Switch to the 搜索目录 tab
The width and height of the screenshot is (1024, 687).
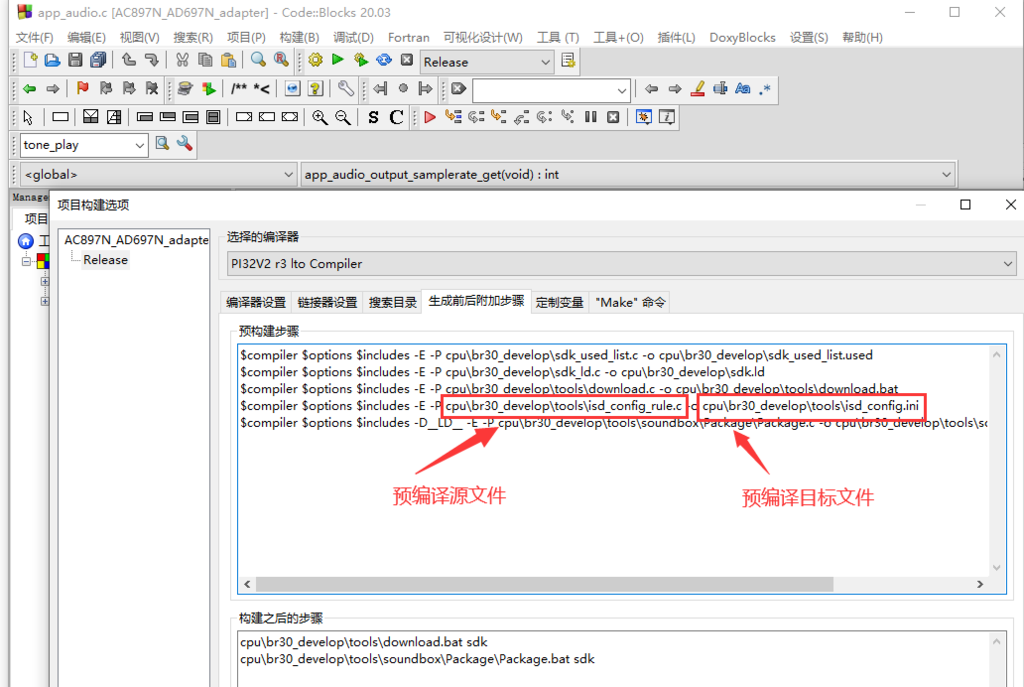coord(392,302)
